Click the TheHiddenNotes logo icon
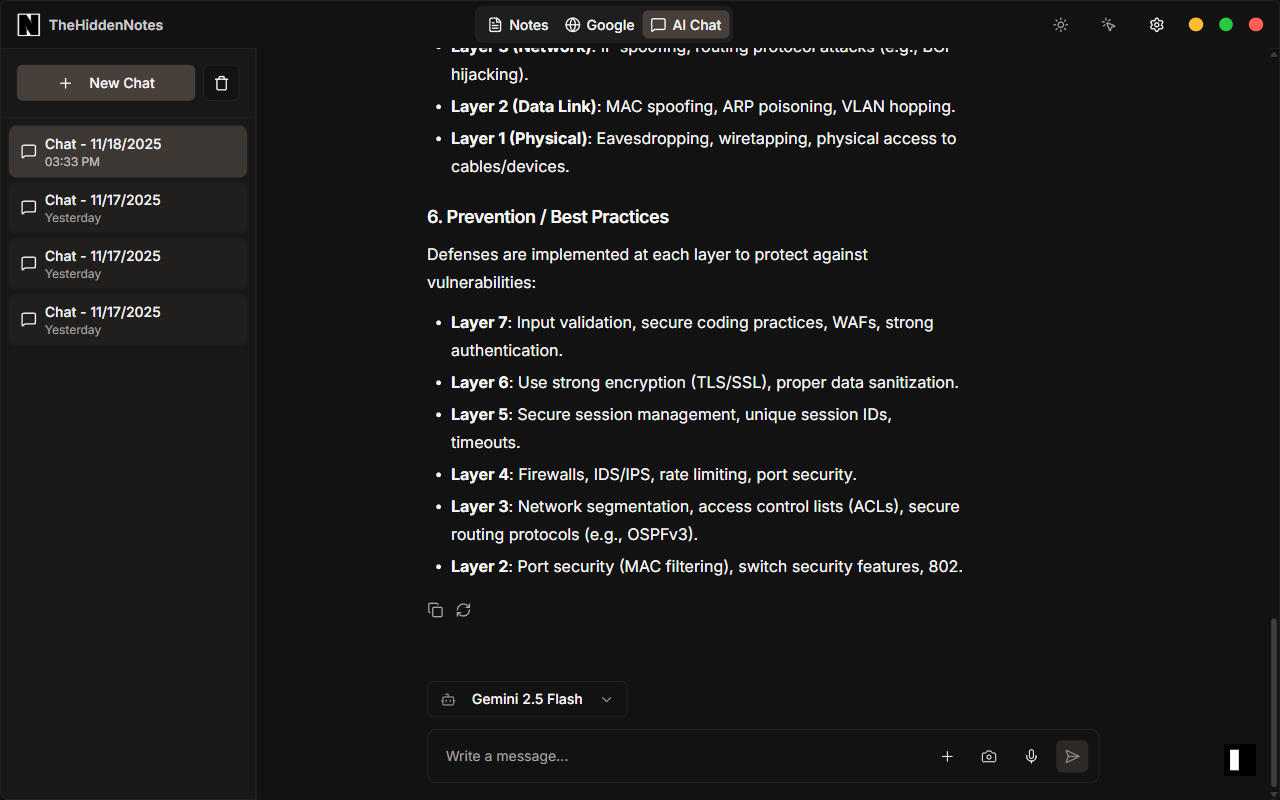The height and width of the screenshot is (800, 1280). 28,24
